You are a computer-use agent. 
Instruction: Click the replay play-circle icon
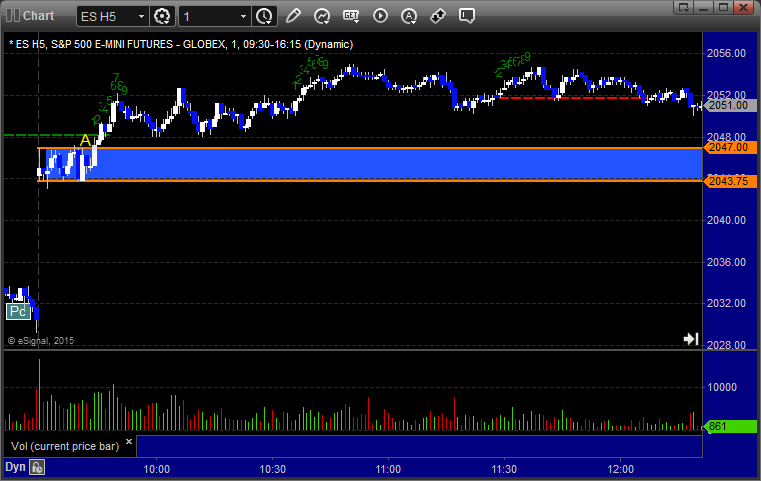pyautogui.click(x=379, y=16)
